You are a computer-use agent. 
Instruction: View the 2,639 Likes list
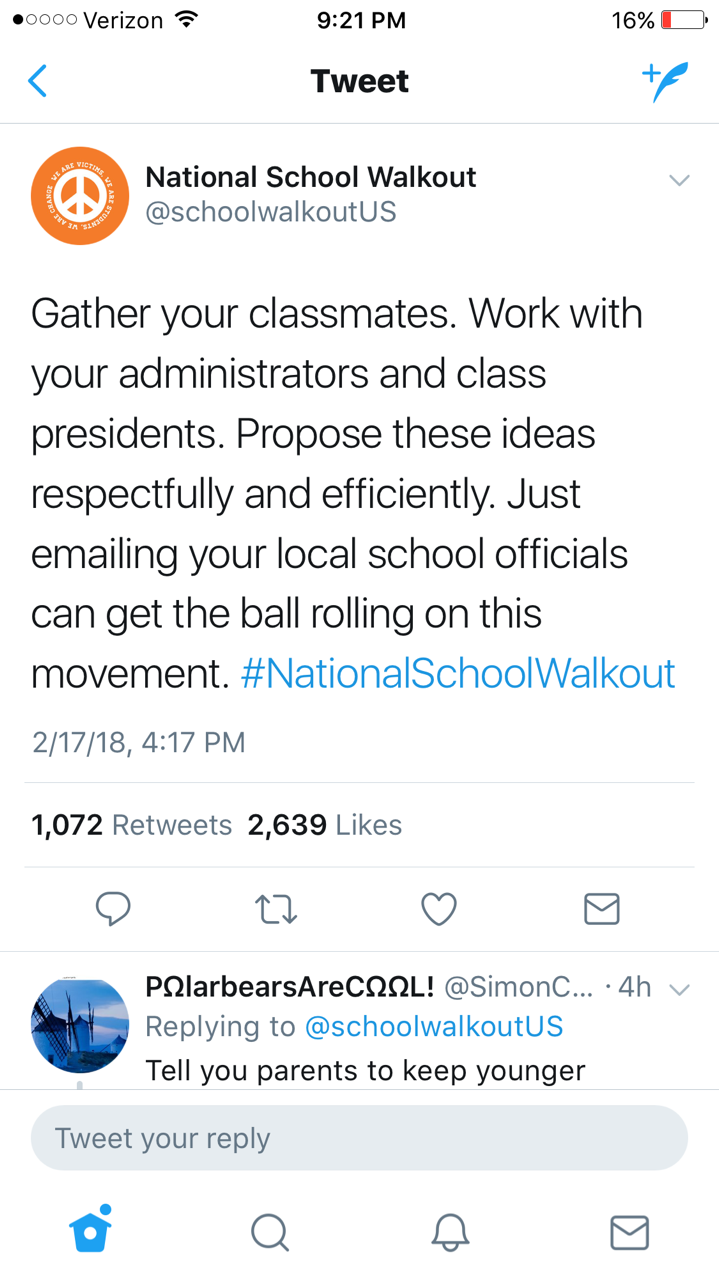tap(325, 825)
